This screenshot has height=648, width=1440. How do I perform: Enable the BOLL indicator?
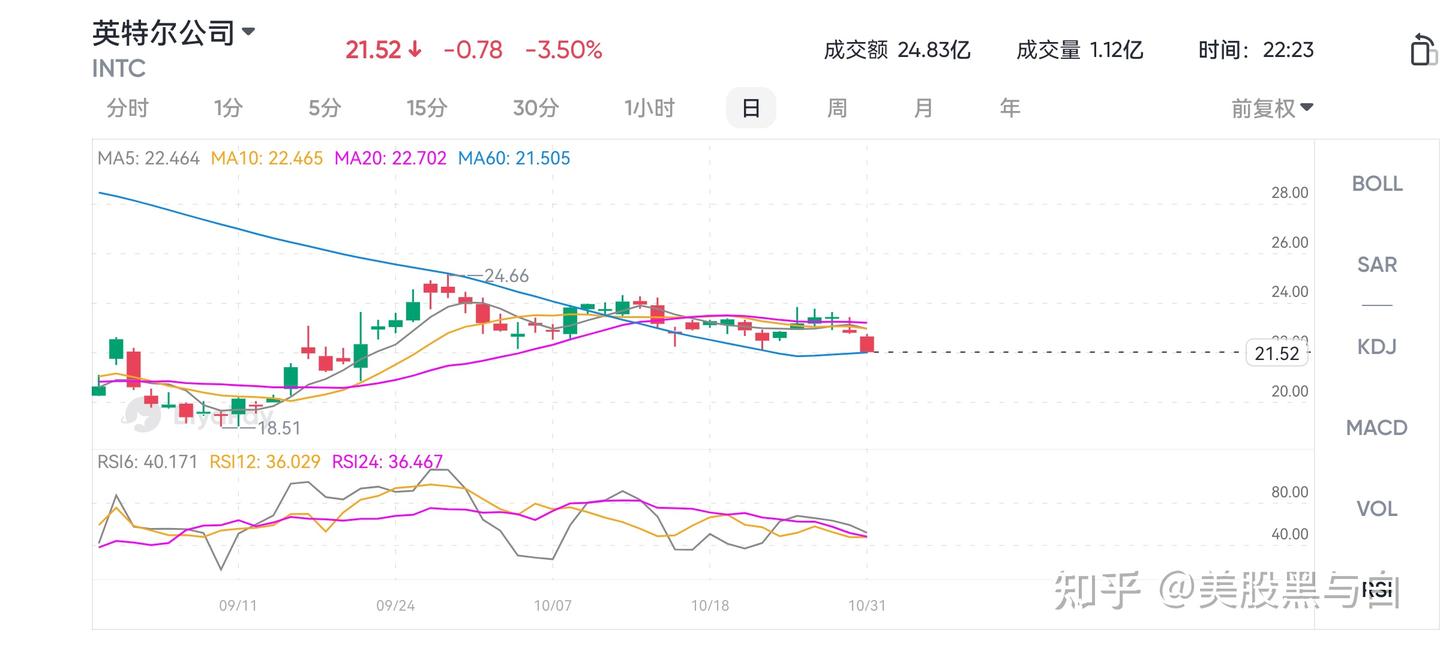(1377, 184)
